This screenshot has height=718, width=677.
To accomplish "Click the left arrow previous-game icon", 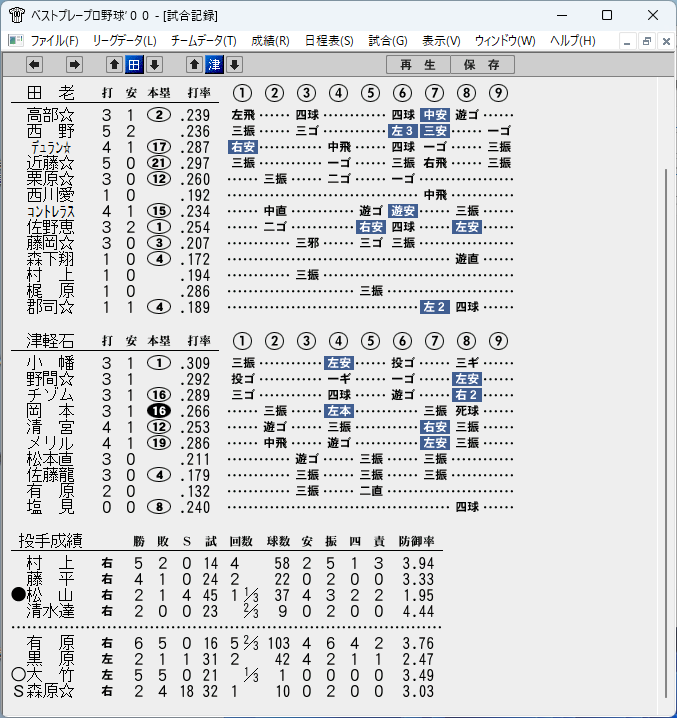I will 34,65.
